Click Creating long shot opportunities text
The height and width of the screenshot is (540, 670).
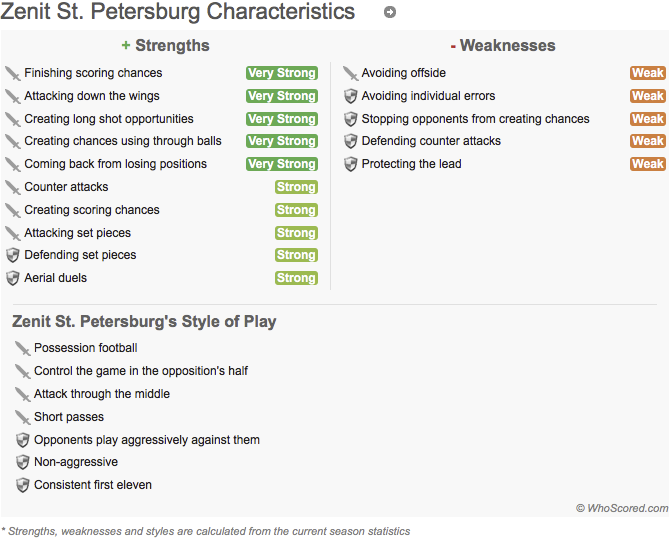click(x=109, y=119)
